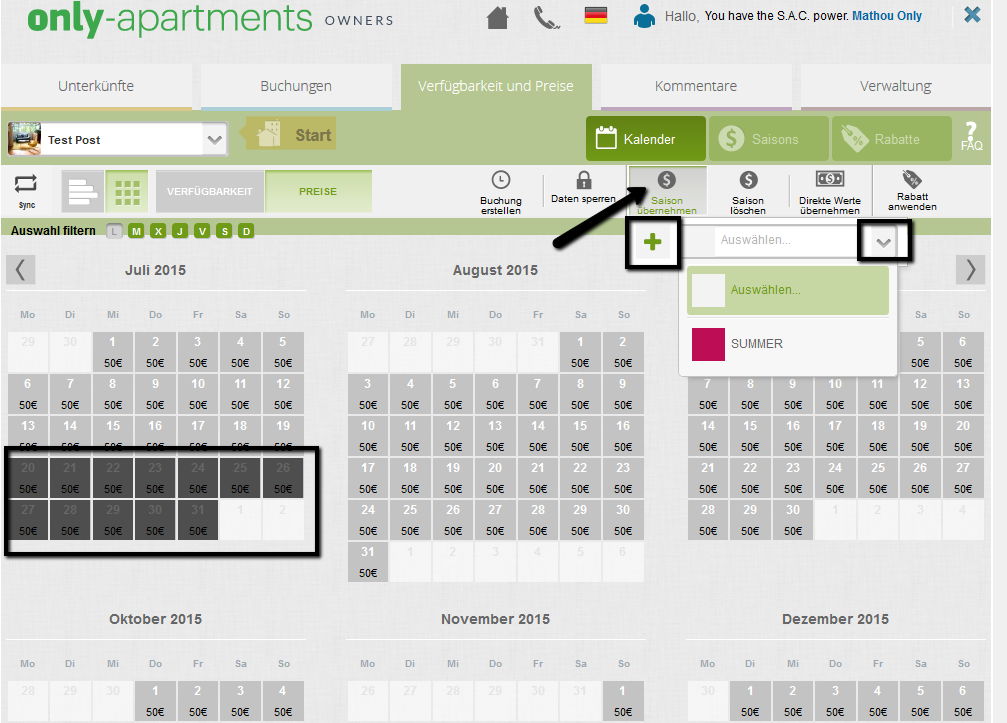
Task: Click the Daten sperren lock icon
Action: pyautogui.click(x=584, y=180)
